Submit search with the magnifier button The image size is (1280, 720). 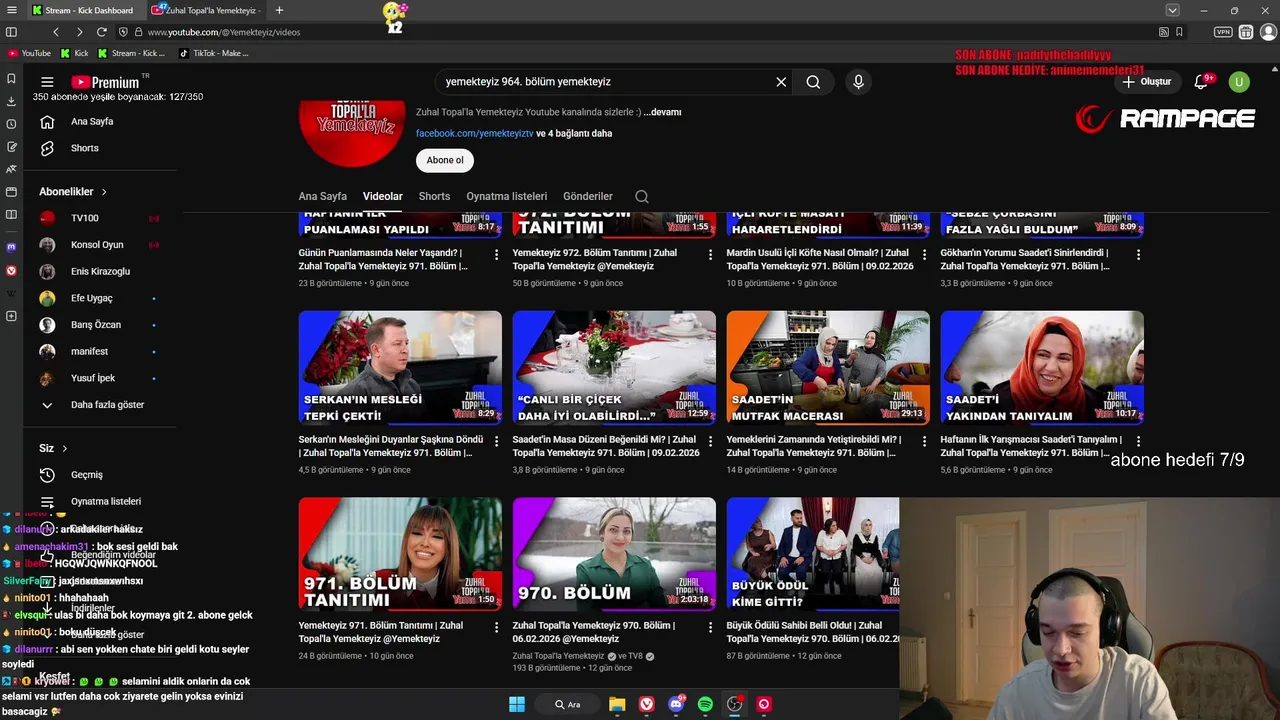pyautogui.click(x=813, y=82)
